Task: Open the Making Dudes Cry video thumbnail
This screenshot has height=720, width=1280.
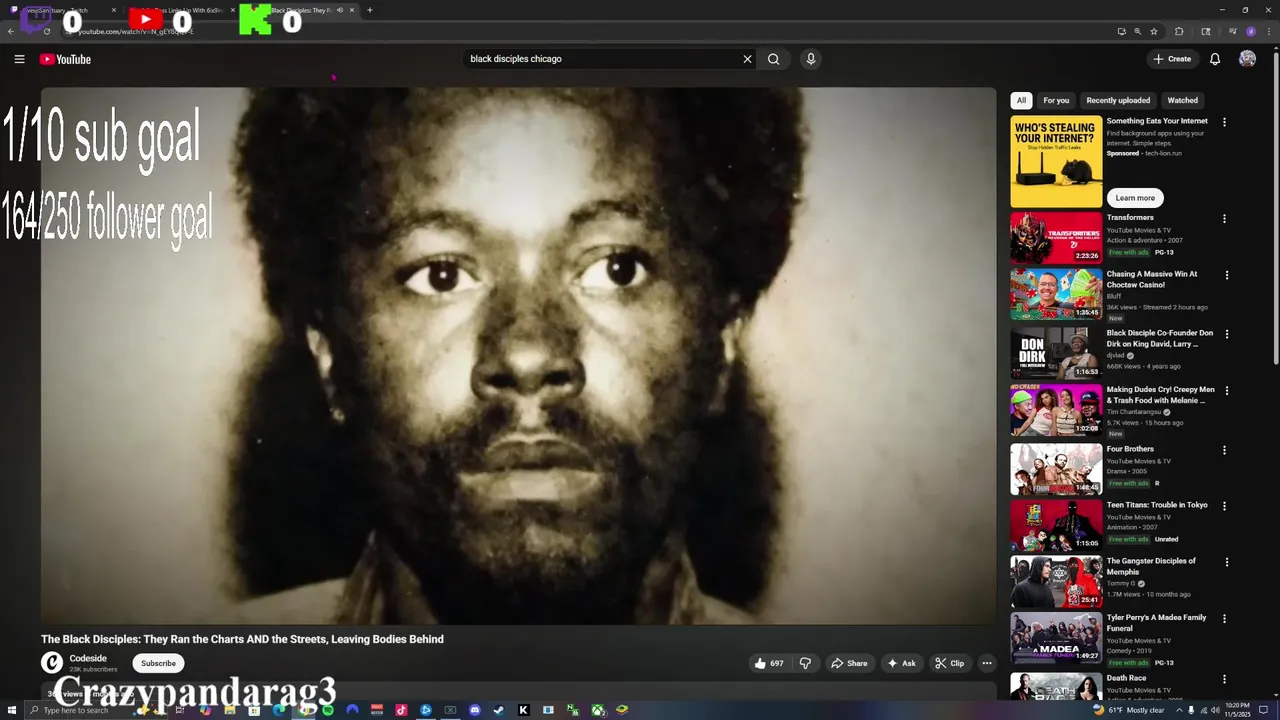Action: pyautogui.click(x=1056, y=410)
